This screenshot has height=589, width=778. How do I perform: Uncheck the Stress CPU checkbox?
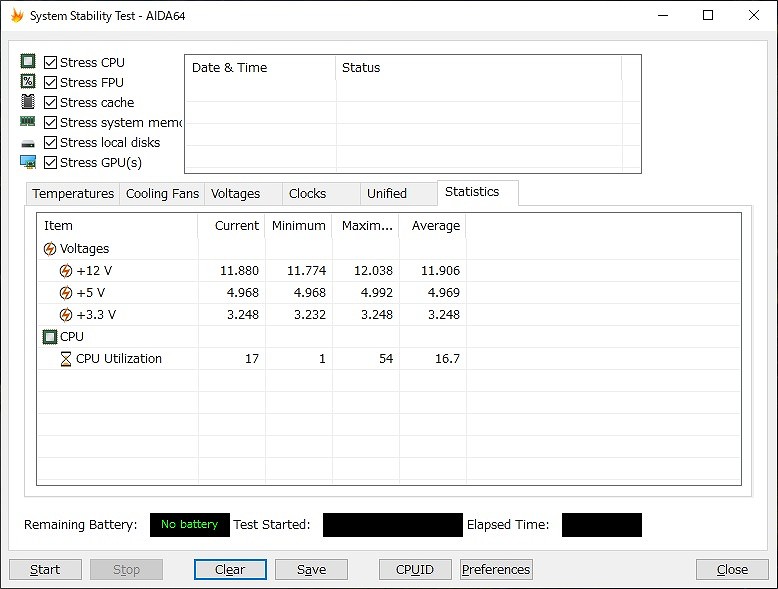pyautogui.click(x=50, y=62)
